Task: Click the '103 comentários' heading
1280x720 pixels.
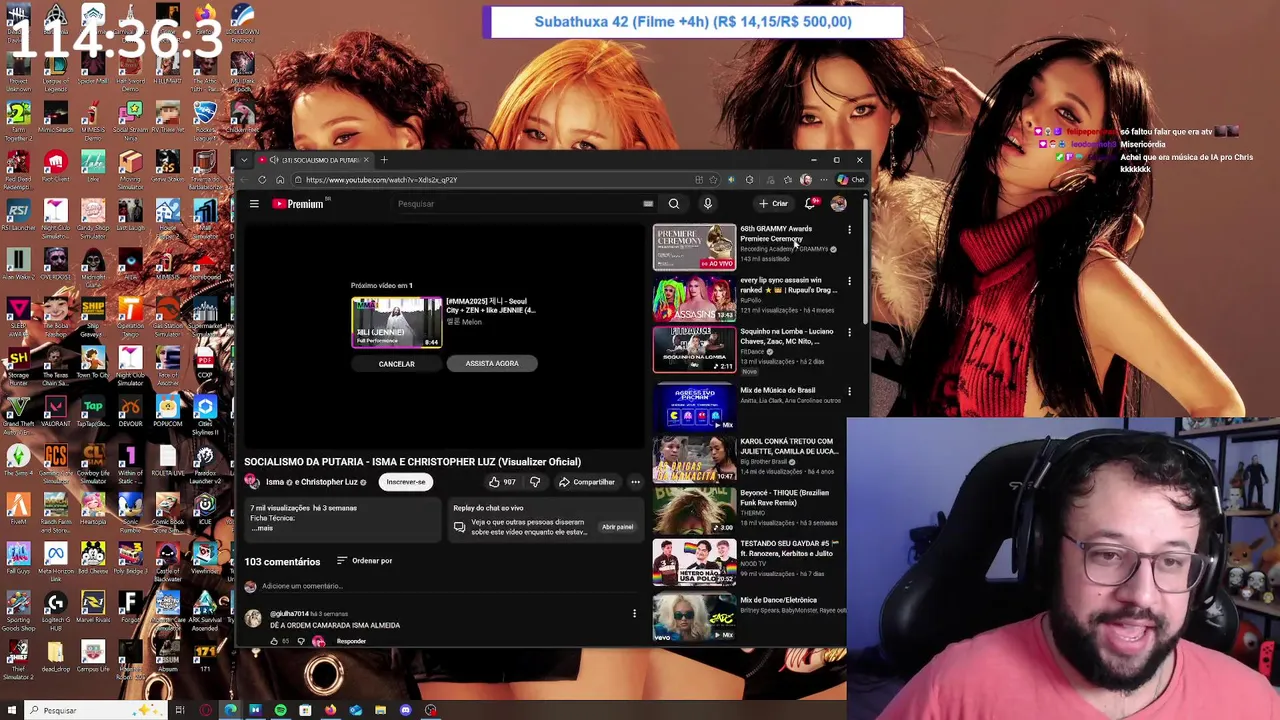Action: tap(282, 562)
